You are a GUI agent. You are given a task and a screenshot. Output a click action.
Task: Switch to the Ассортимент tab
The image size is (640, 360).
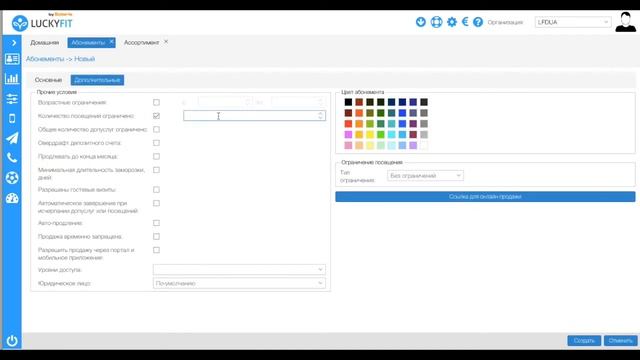141,42
